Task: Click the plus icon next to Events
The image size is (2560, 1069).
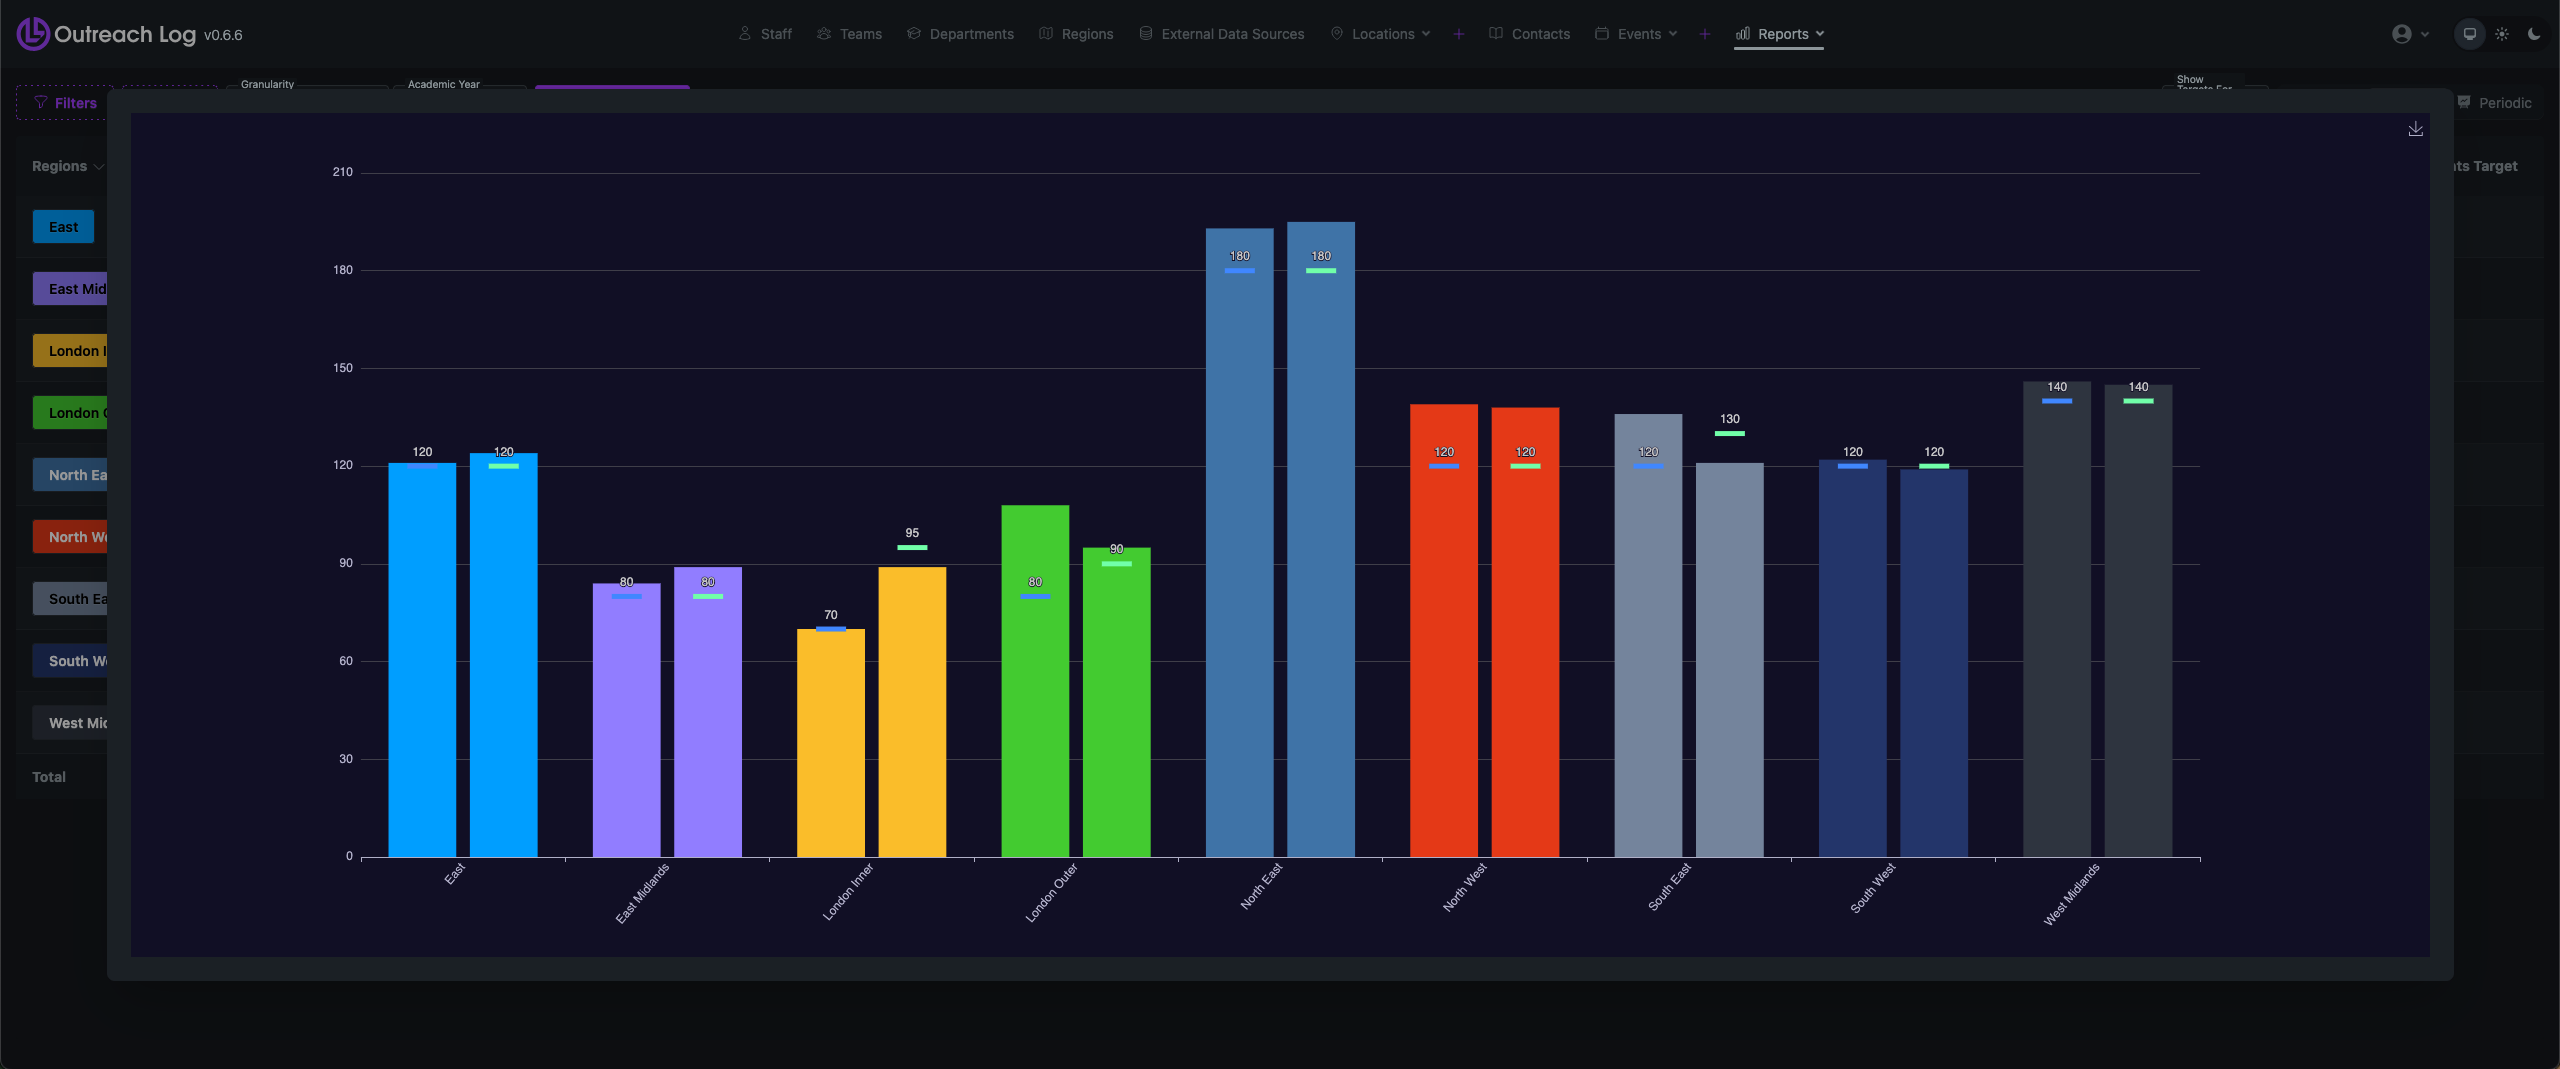Action: 1704,34
